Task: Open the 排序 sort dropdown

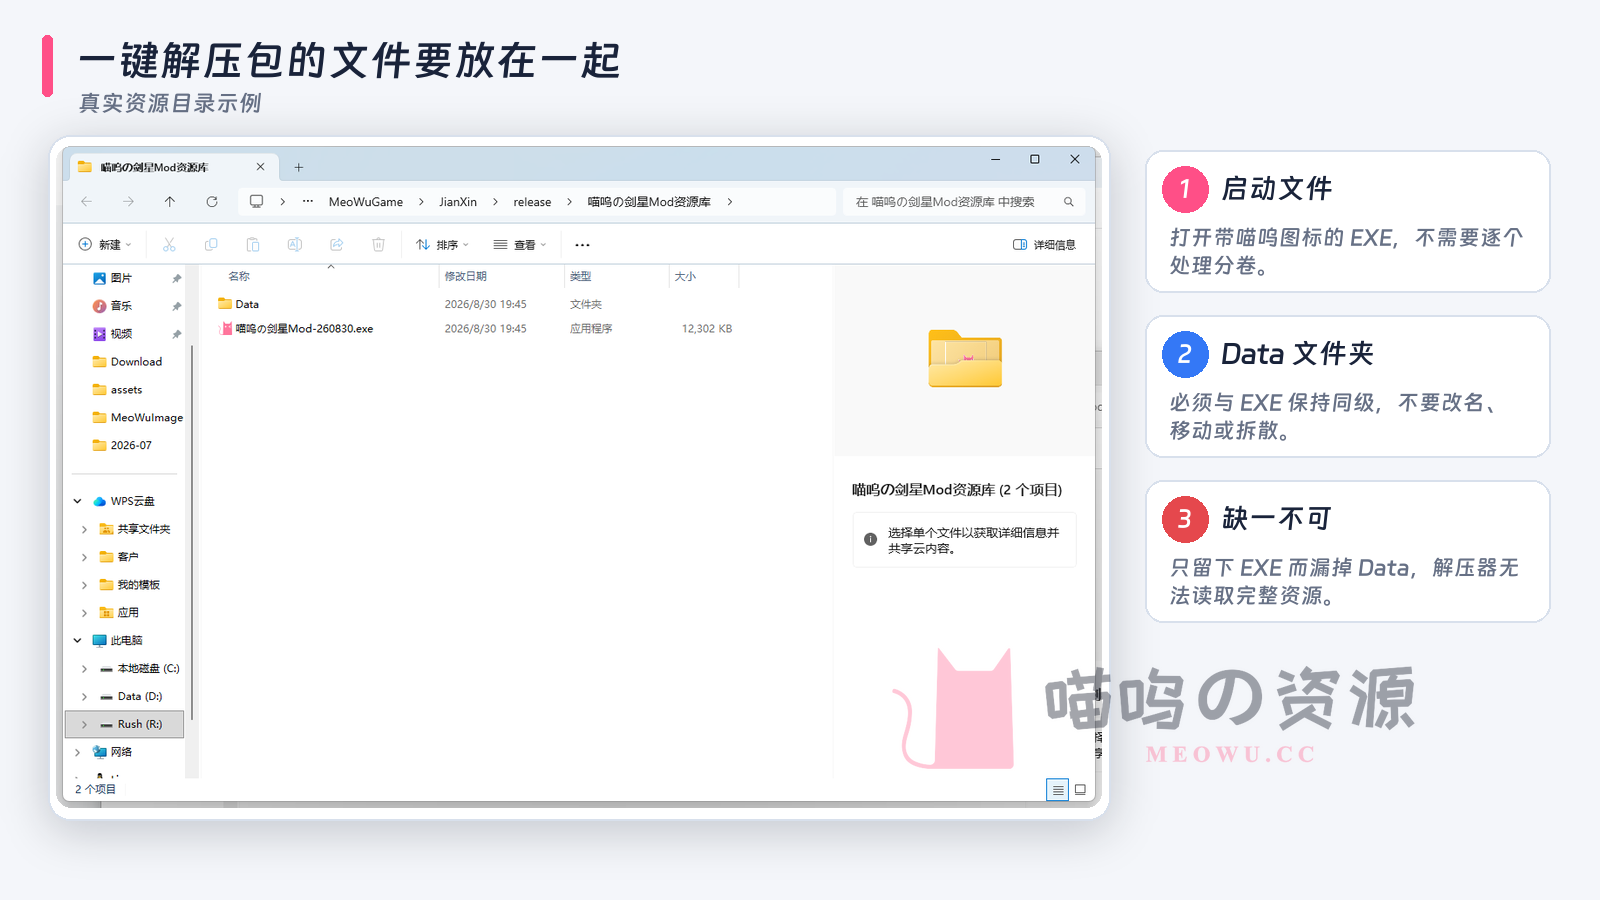Action: click(x=442, y=245)
